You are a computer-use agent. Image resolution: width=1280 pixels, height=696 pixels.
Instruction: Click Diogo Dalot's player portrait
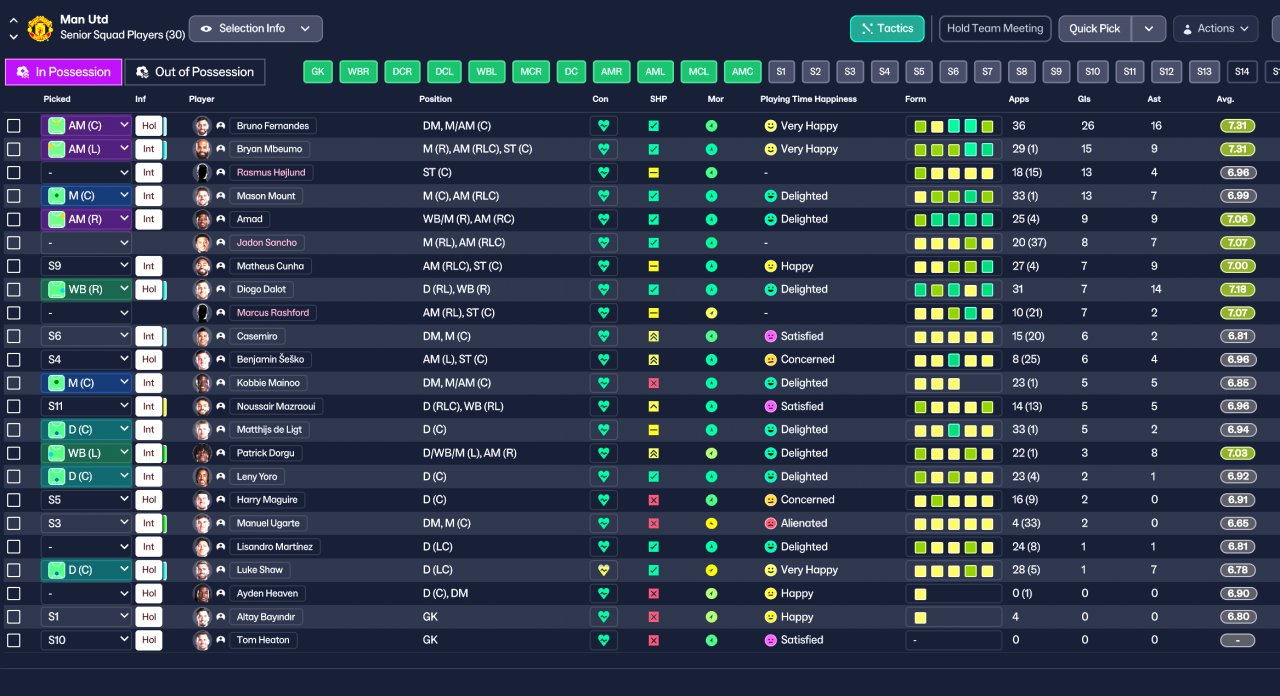(x=203, y=289)
